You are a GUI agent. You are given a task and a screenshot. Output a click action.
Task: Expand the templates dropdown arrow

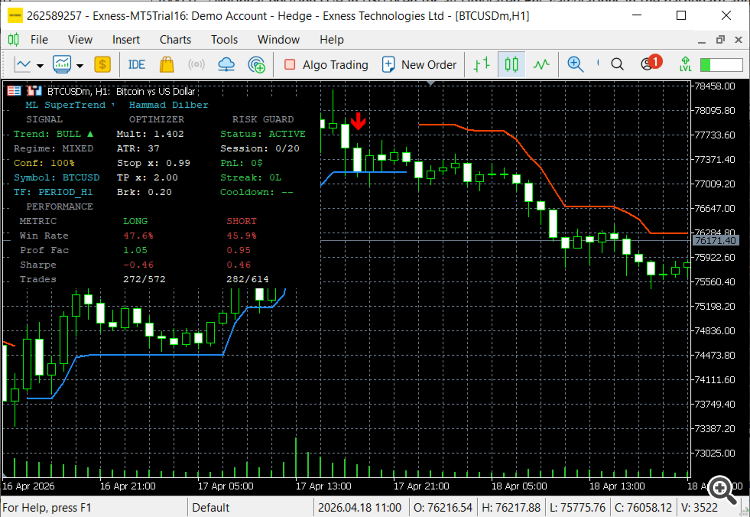coord(80,65)
